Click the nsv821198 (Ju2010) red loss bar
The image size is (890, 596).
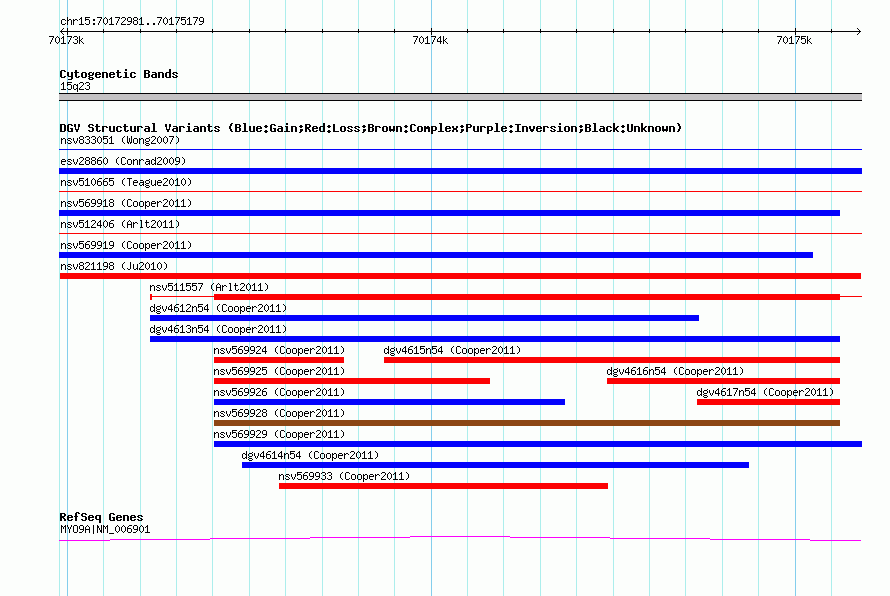click(460, 276)
